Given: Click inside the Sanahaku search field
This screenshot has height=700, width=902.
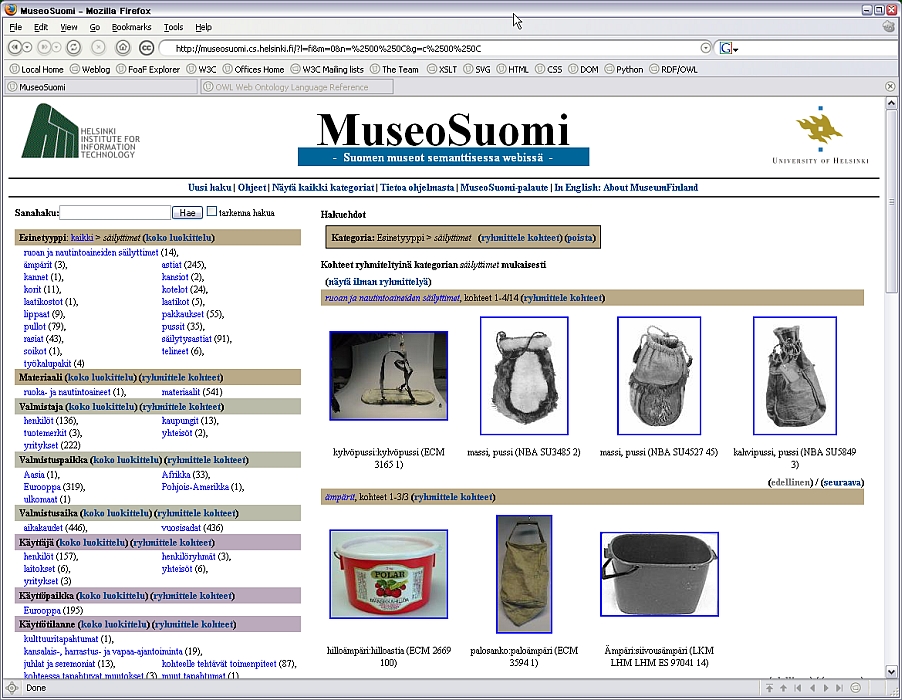Looking at the screenshot, I should click(x=115, y=212).
